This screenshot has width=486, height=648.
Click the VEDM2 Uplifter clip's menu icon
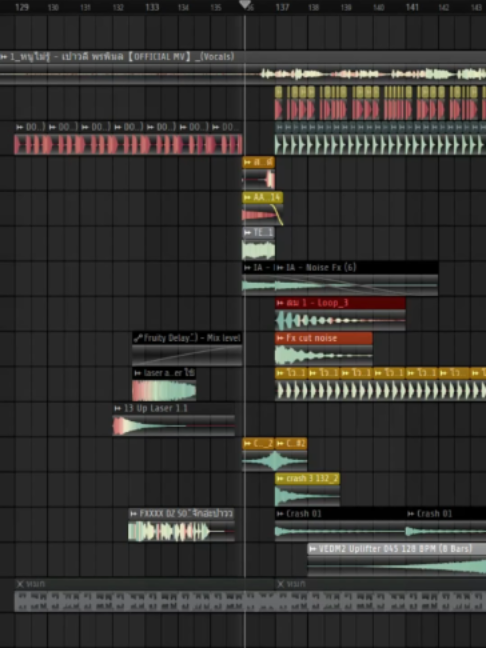click(313, 549)
